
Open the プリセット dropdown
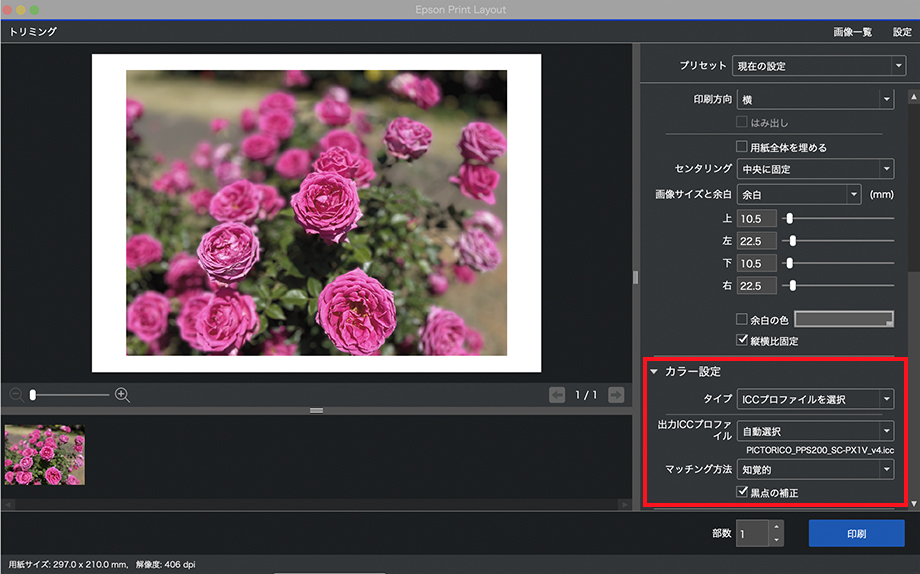818,66
